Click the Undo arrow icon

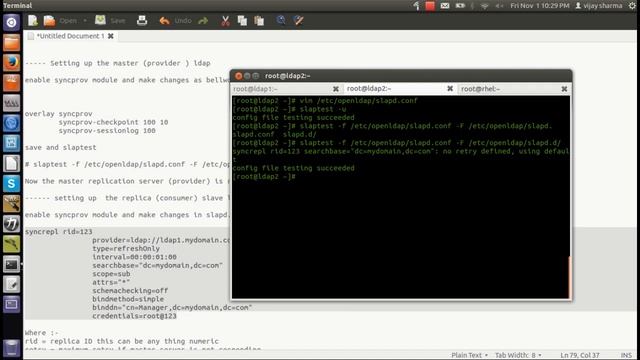coord(164,20)
